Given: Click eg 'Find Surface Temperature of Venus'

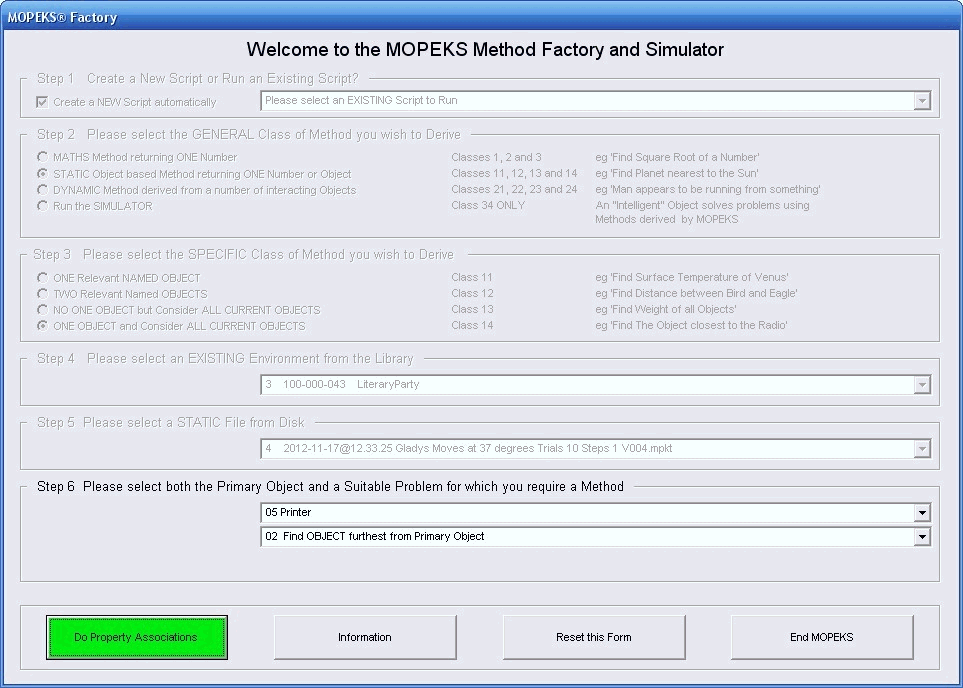Looking at the screenshot, I should pos(692,277).
